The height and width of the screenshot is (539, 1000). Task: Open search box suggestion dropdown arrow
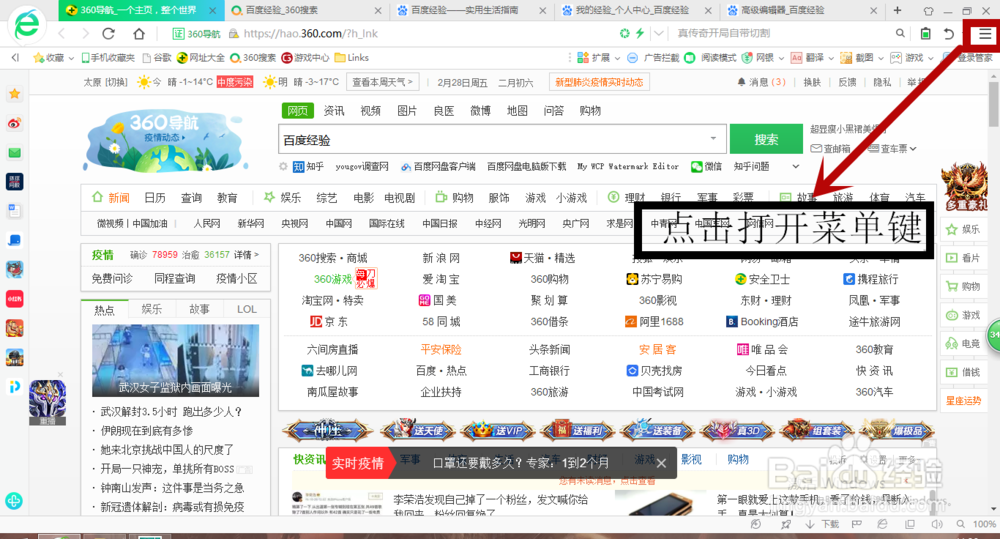coord(713,138)
